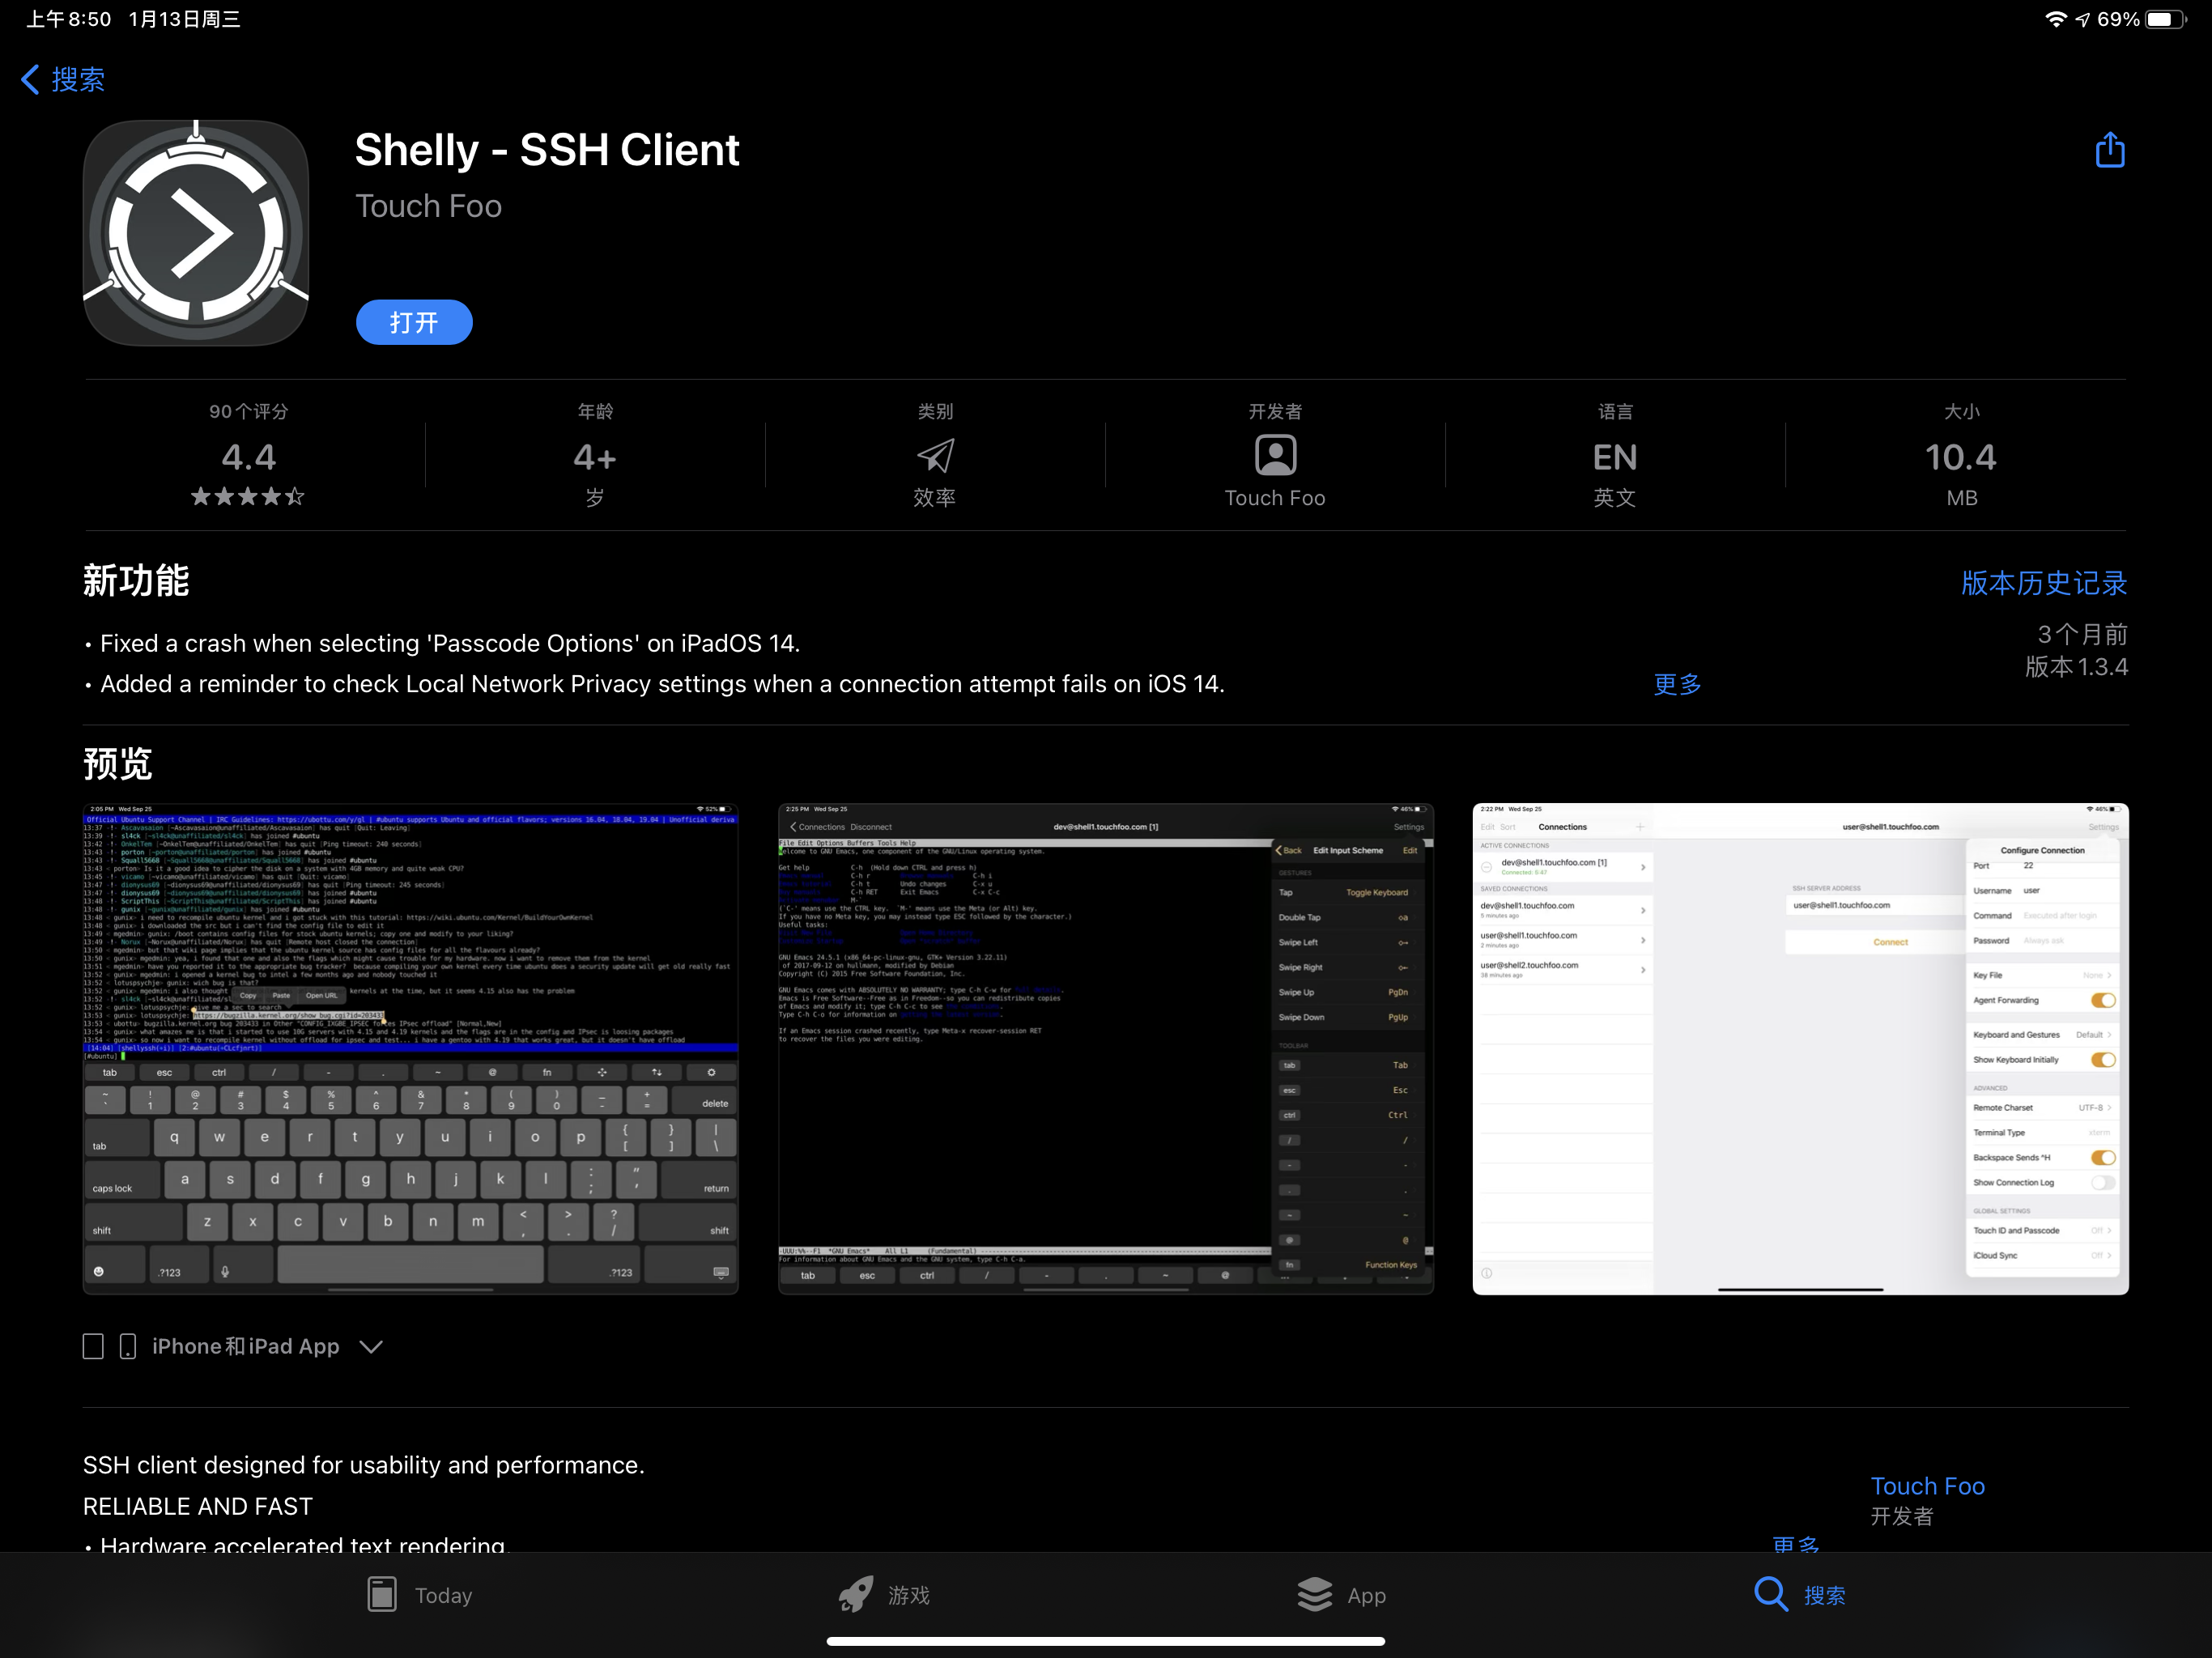The width and height of the screenshot is (2212, 1658).
Task: Tap 打开 to launch the app
Action: [413, 322]
